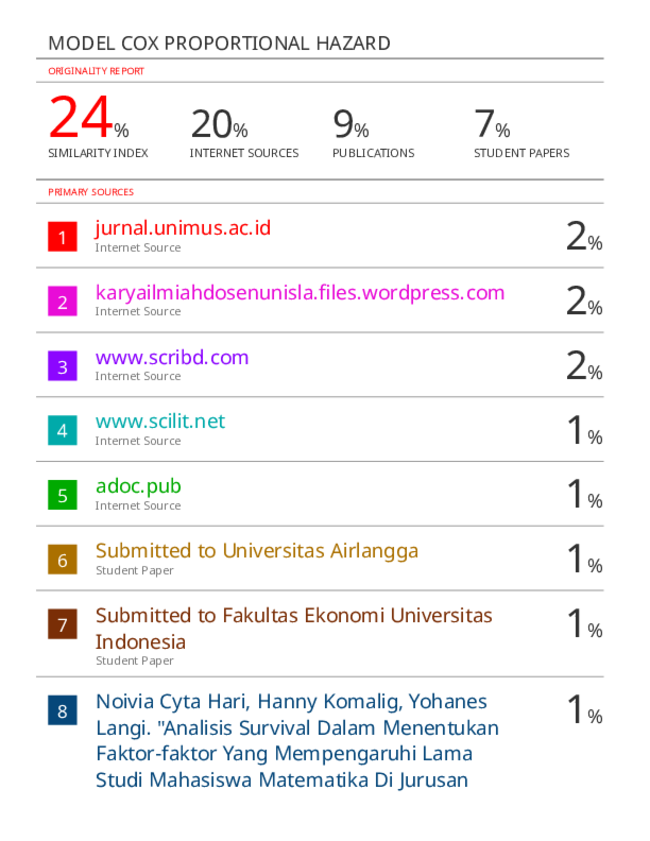Viewport: 650px width, 841px height.
Task: Open the www.scilit.net source link
Action: pos(160,422)
